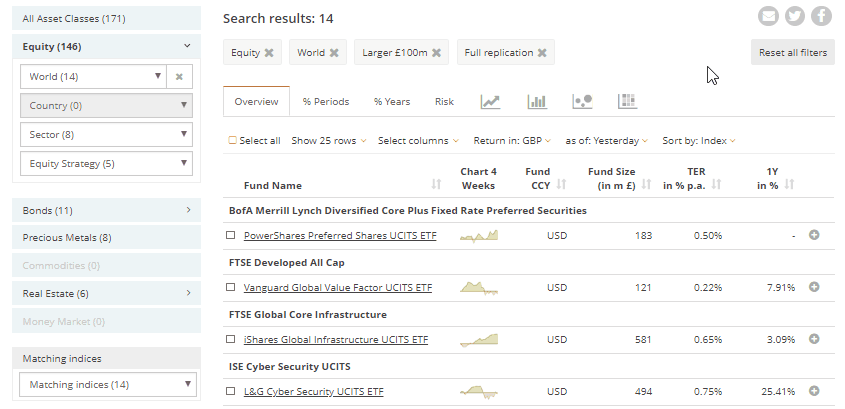Sort table by Fund Size column
Image resolution: width=845 pixels, height=409 pixels.
point(611,178)
